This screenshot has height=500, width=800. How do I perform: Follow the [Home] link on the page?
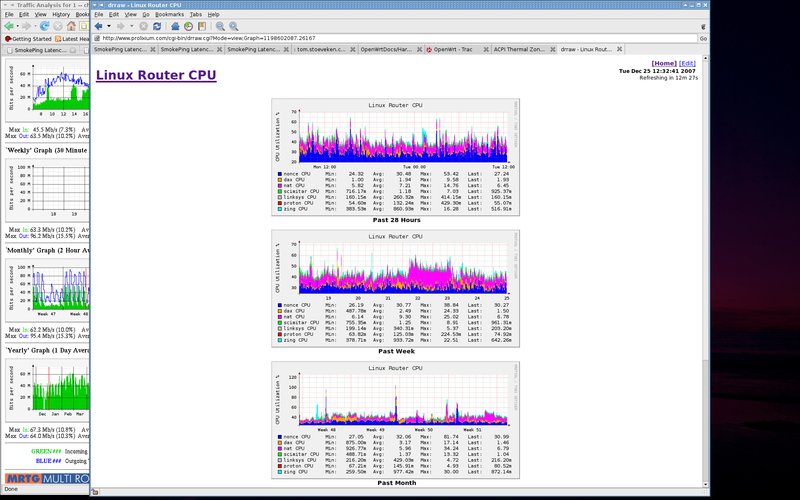coord(664,63)
